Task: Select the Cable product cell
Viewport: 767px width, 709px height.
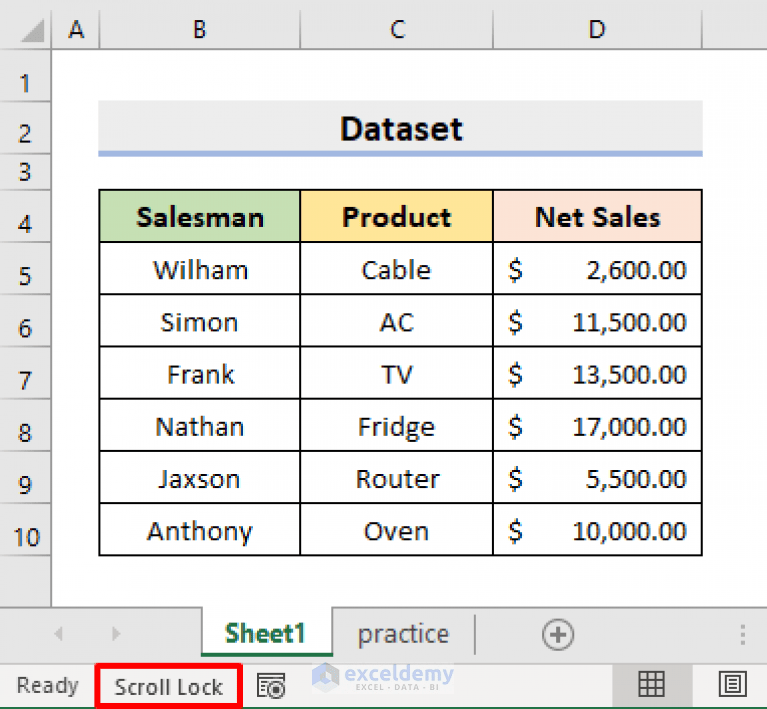Action: coord(397,269)
